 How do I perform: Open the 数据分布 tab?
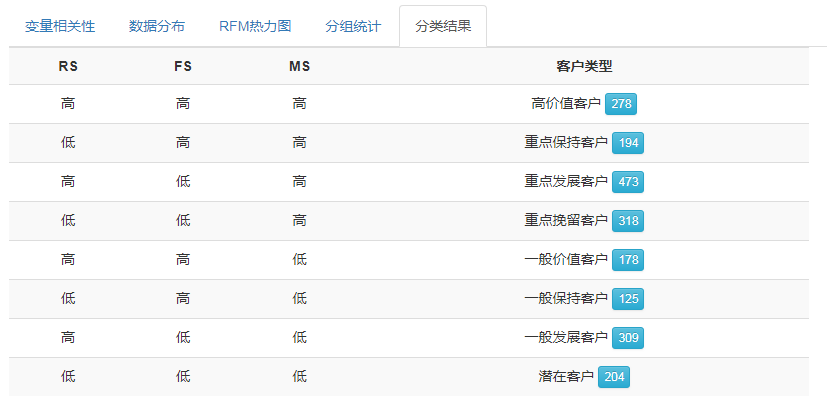pos(157,27)
